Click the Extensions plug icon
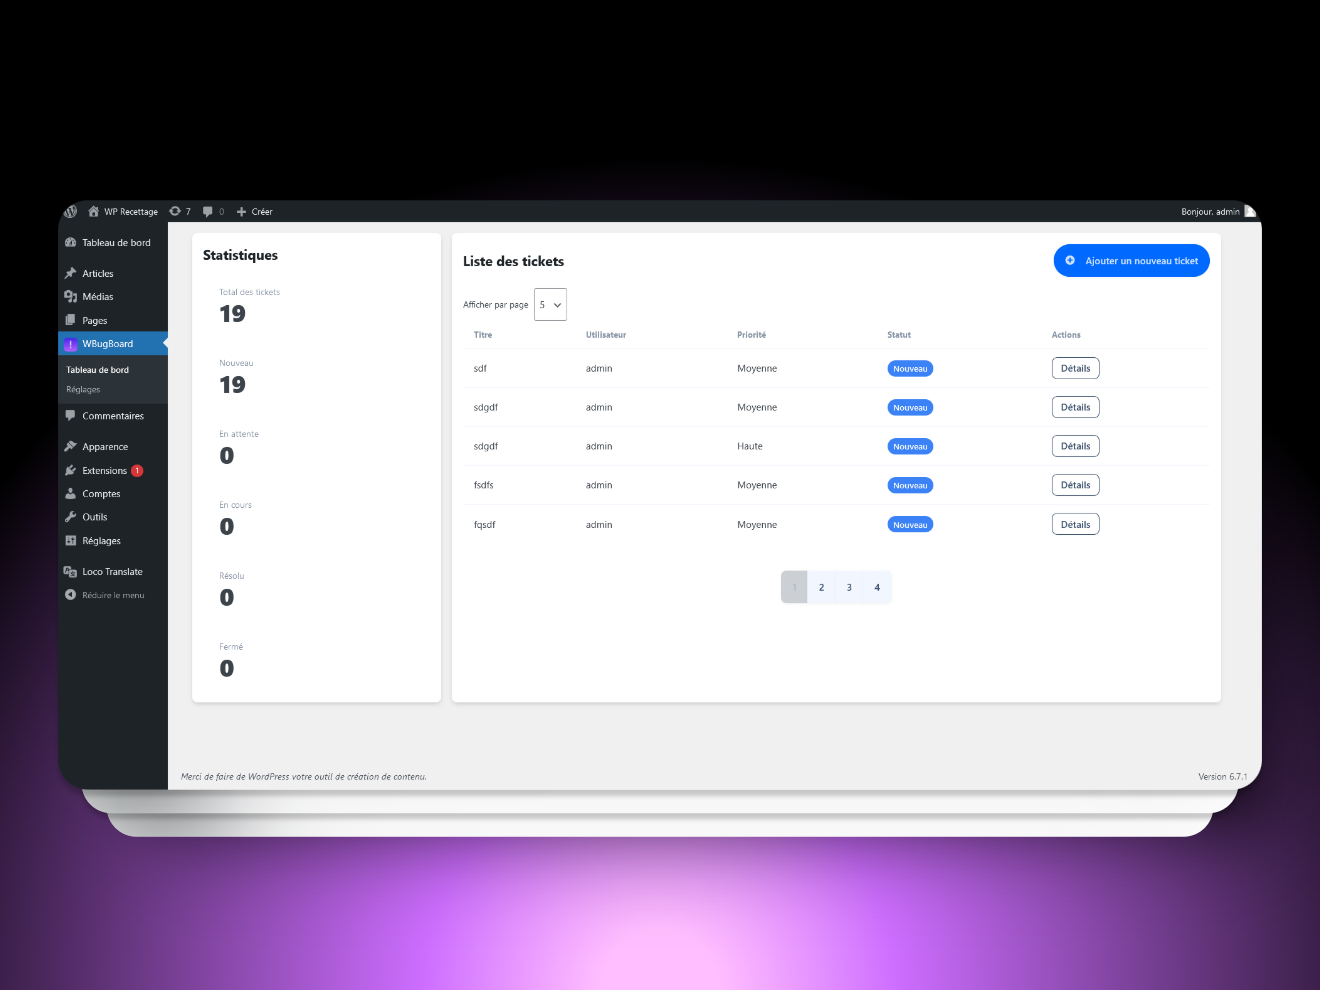Viewport: 1320px width, 990px height. [x=70, y=471]
